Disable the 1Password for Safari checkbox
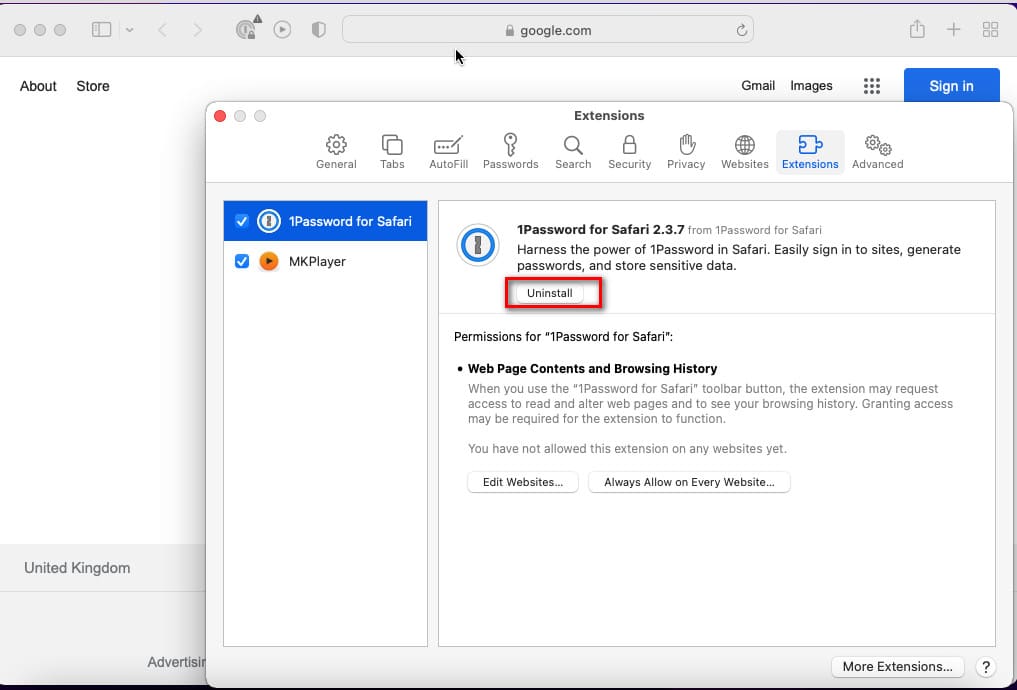The height and width of the screenshot is (690, 1017). (x=242, y=221)
